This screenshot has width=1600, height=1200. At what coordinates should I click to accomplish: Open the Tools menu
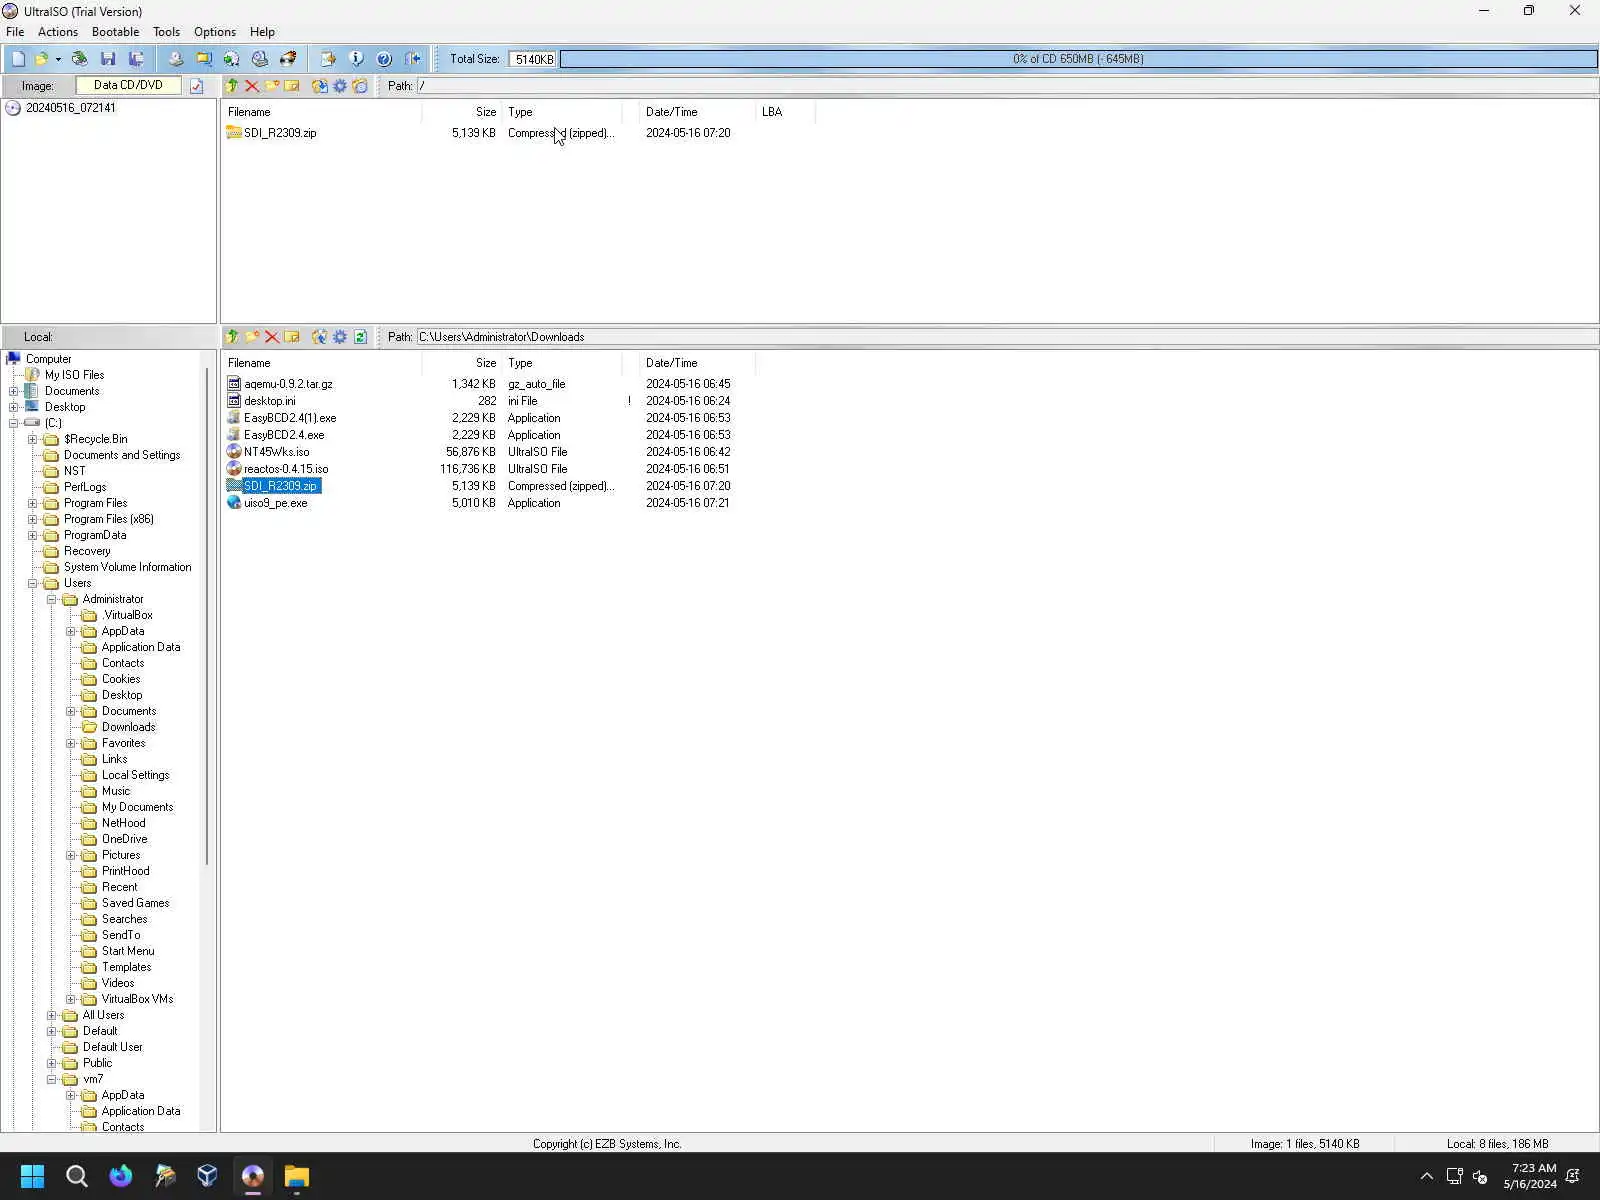[x=166, y=32]
